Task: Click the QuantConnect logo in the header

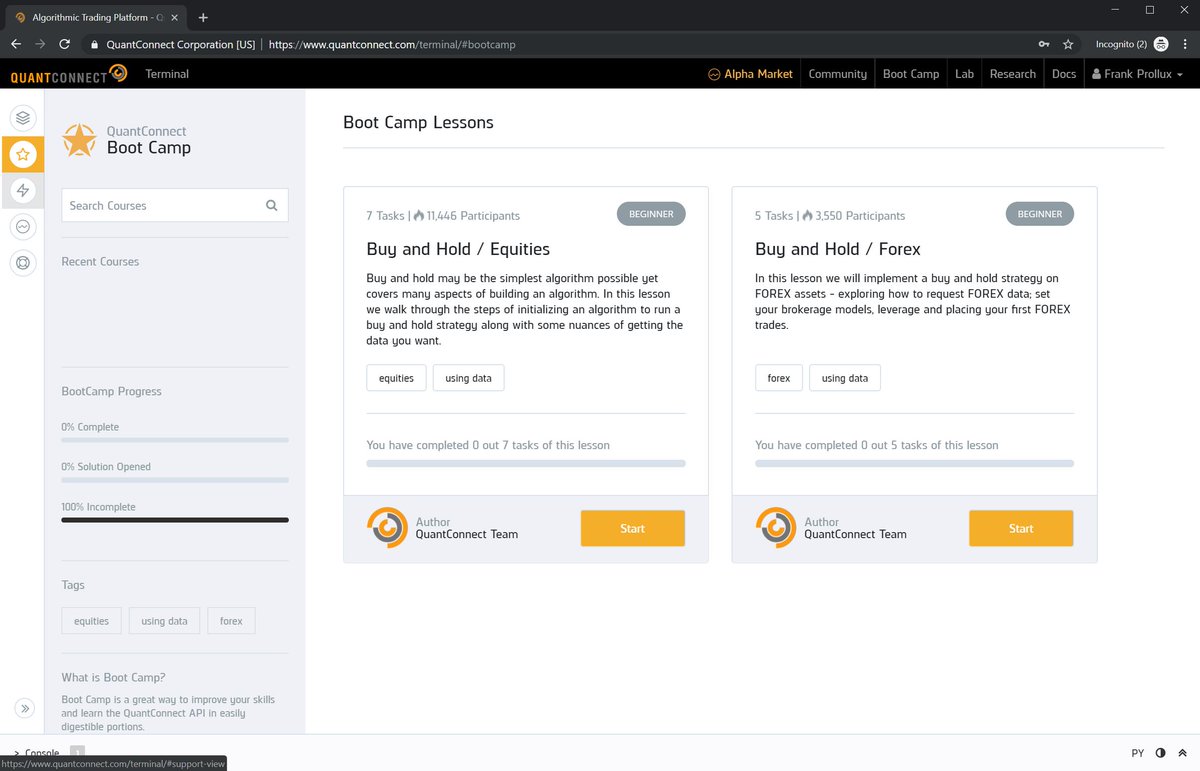Action: (x=67, y=73)
